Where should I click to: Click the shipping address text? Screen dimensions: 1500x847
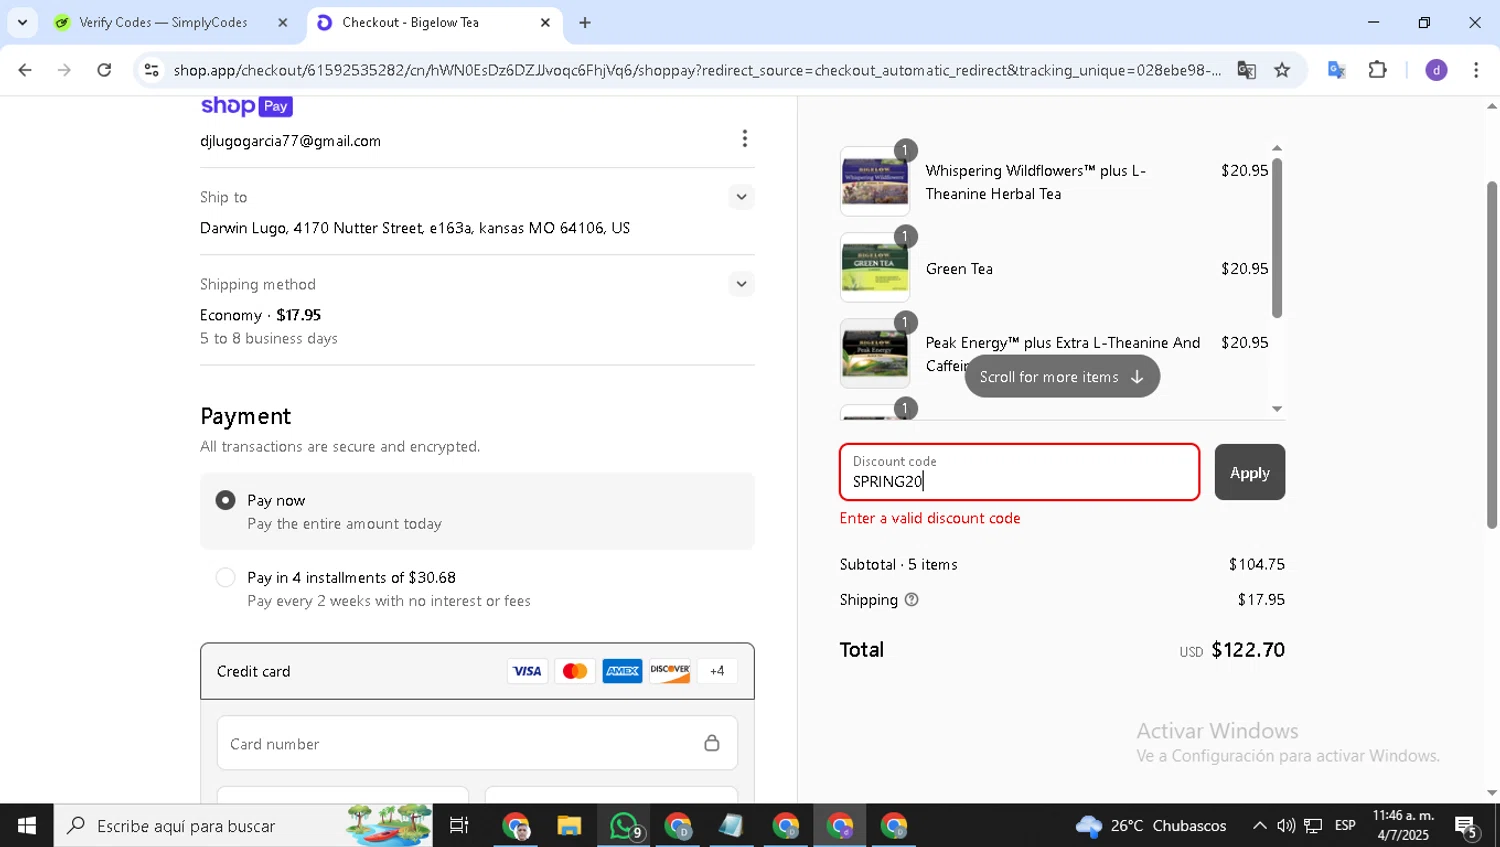click(415, 228)
